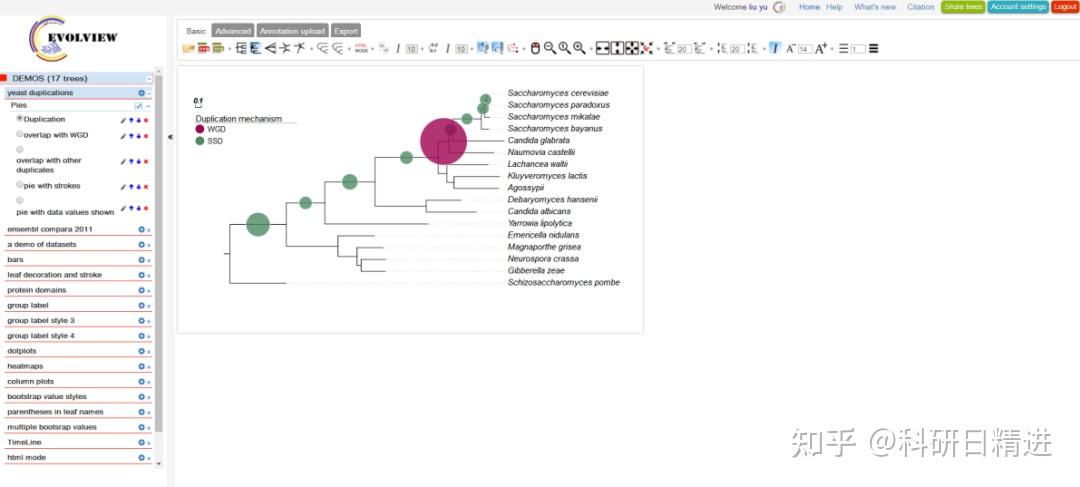The width and height of the screenshot is (1080, 487).
Task: Select the overlap with WGD radio button
Action: pos(19,134)
